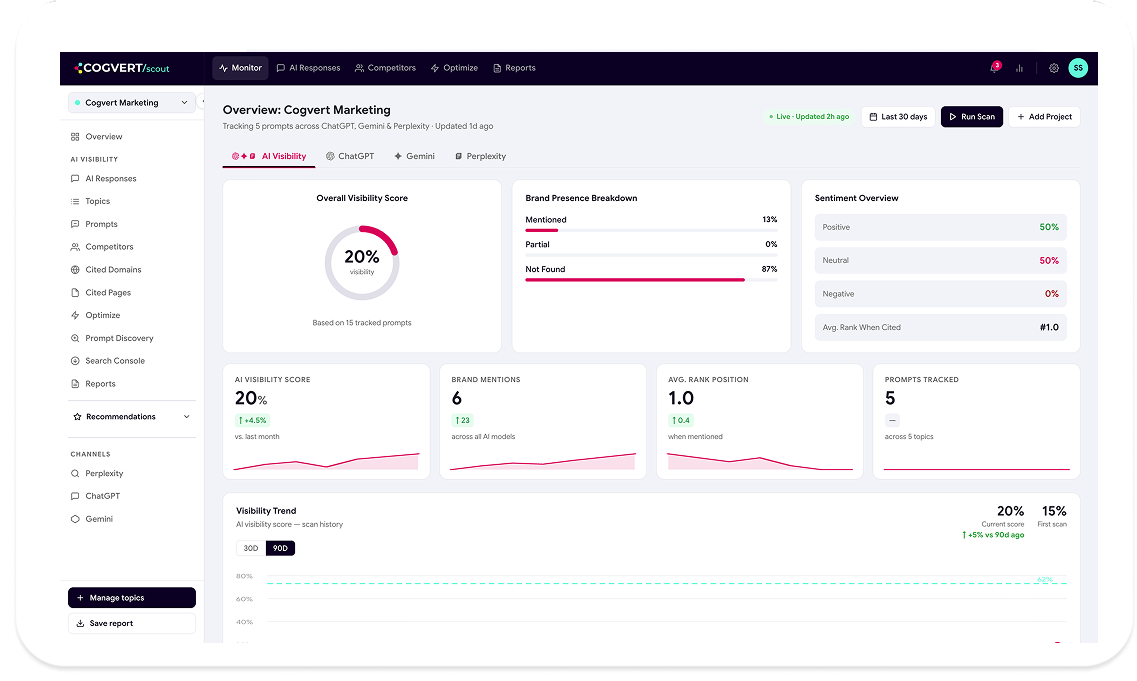The height and width of the screenshot is (681, 1137).
Task: Click the Neutral 50% sentiment row
Action: [940, 261]
